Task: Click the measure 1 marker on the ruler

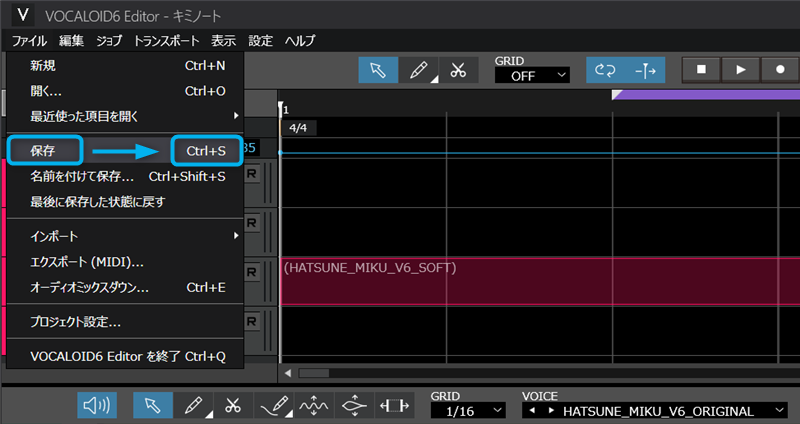Action: (x=286, y=110)
